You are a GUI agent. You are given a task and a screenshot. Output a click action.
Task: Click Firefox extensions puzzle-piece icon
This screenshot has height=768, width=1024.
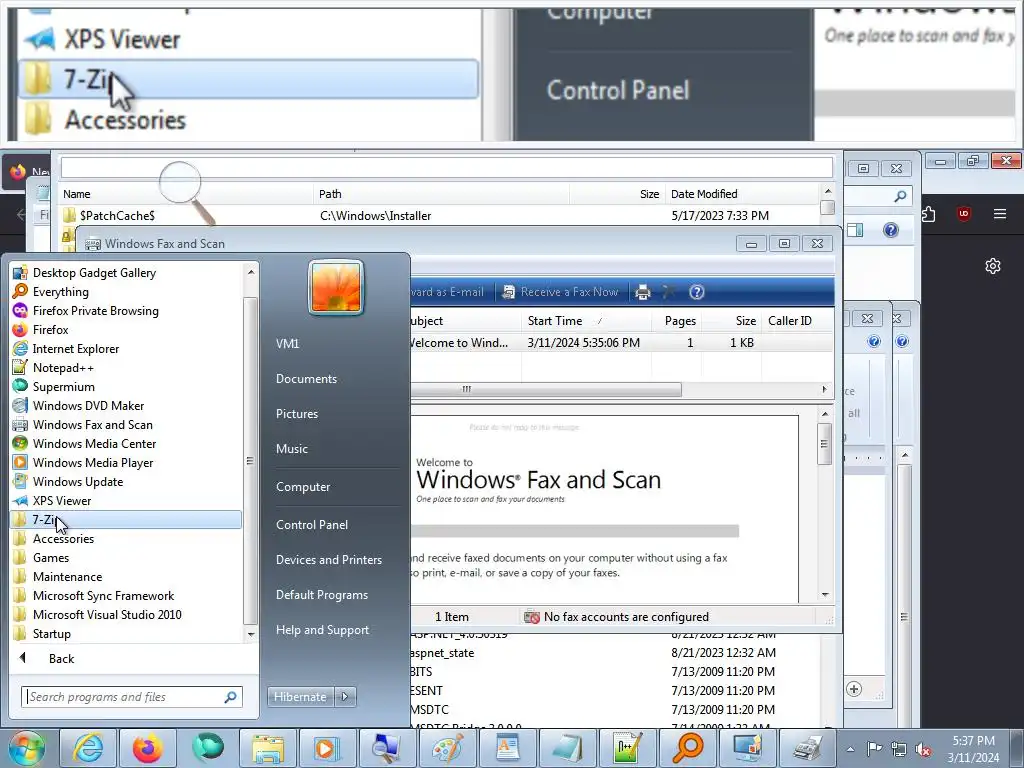pos(928,214)
